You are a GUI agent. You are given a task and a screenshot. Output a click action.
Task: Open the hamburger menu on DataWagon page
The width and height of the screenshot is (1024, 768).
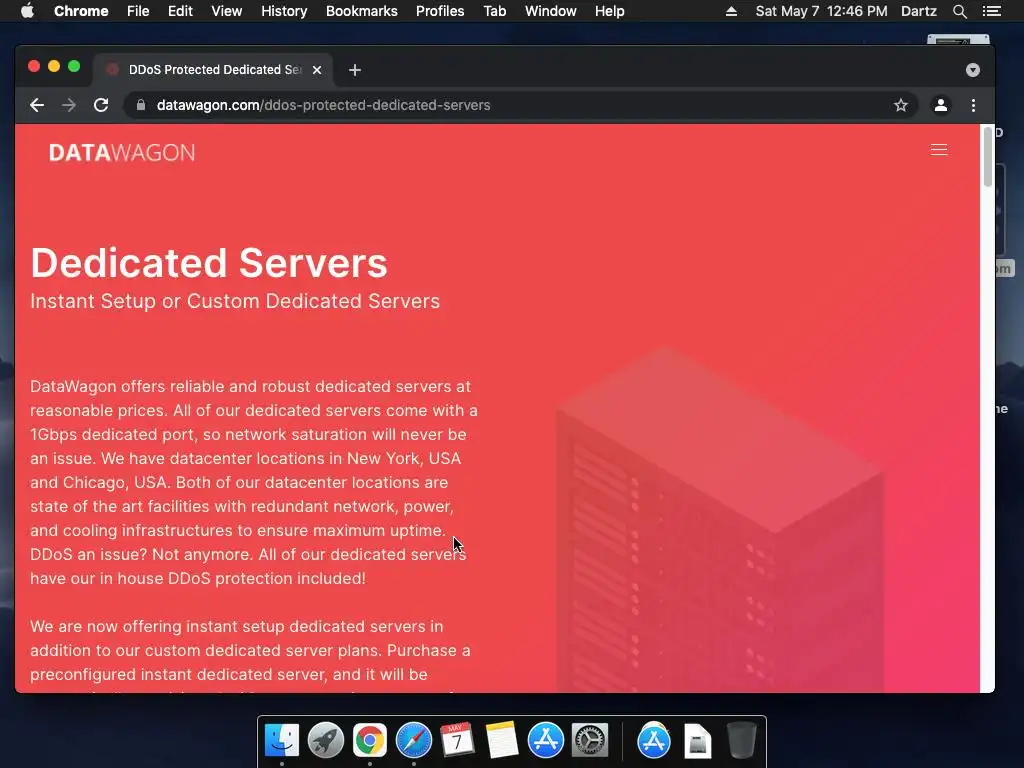(x=938, y=150)
